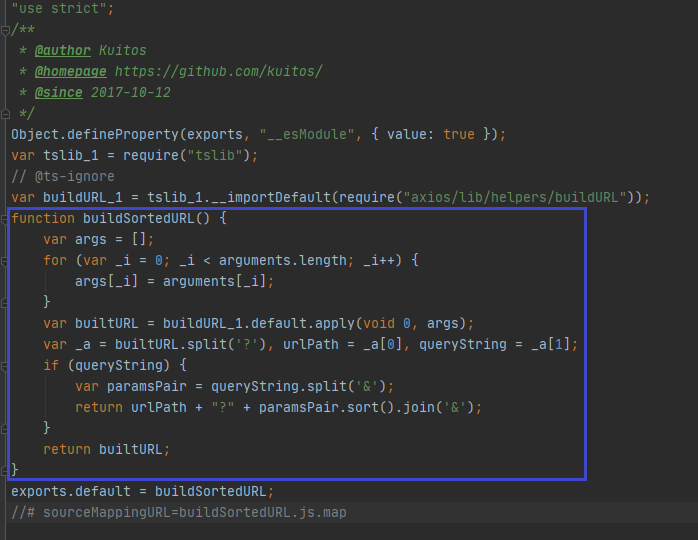
Task: Collapse the if (queryString) block fold toggle
Action: click(x=4, y=366)
